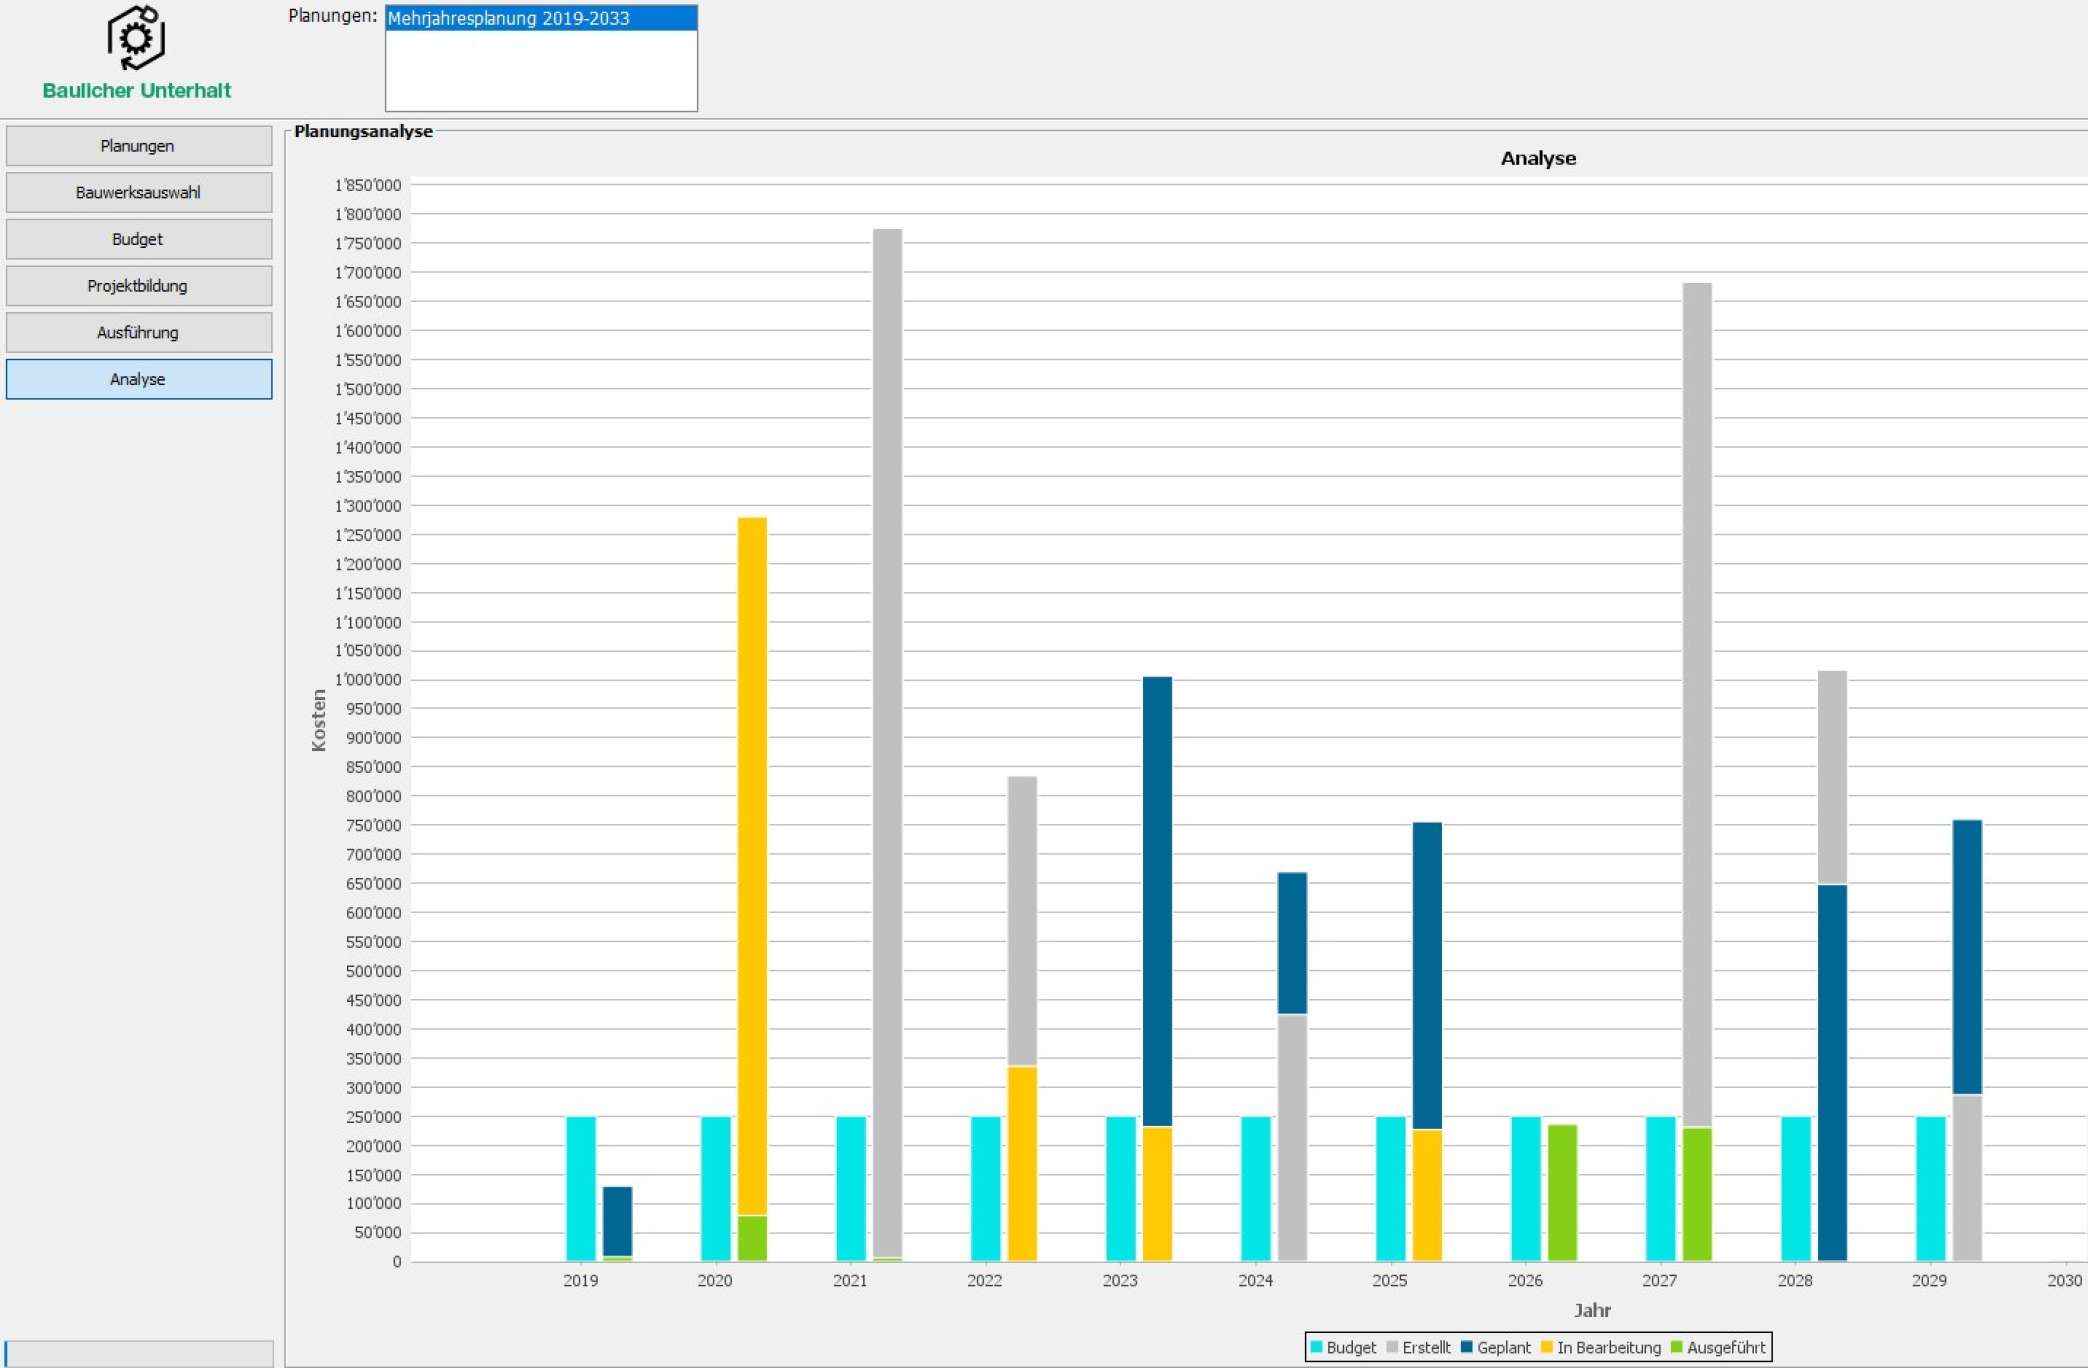The height and width of the screenshot is (1368, 2088).
Task: Click the Baulicher Unterhalt title text
Action: pyautogui.click(x=137, y=90)
